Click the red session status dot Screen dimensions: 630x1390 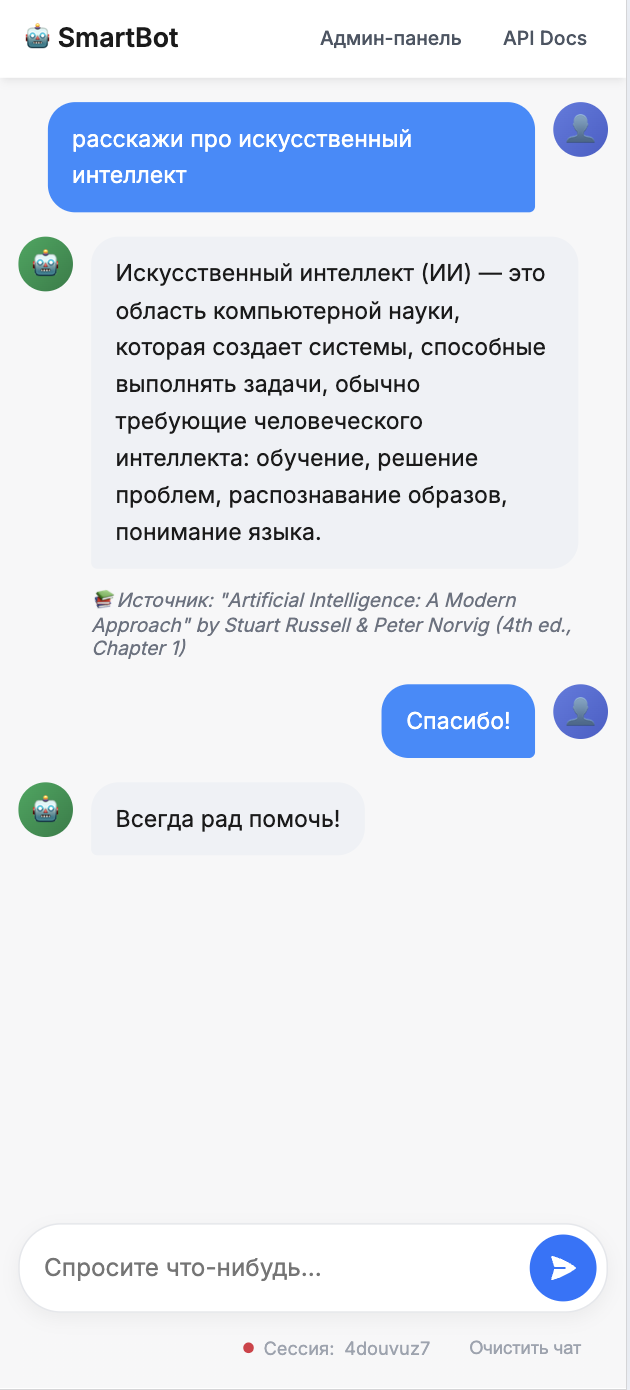[x=248, y=1348]
